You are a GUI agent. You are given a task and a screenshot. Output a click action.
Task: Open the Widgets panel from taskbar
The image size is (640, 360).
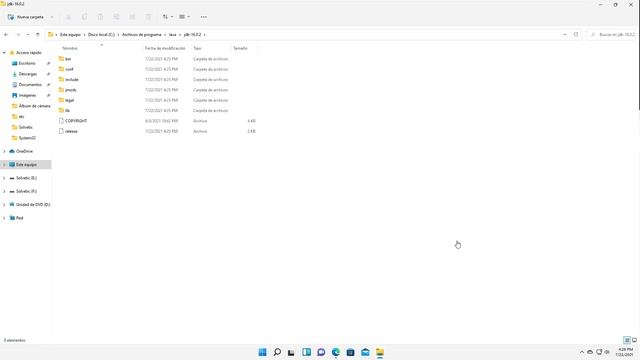click(x=307, y=352)
